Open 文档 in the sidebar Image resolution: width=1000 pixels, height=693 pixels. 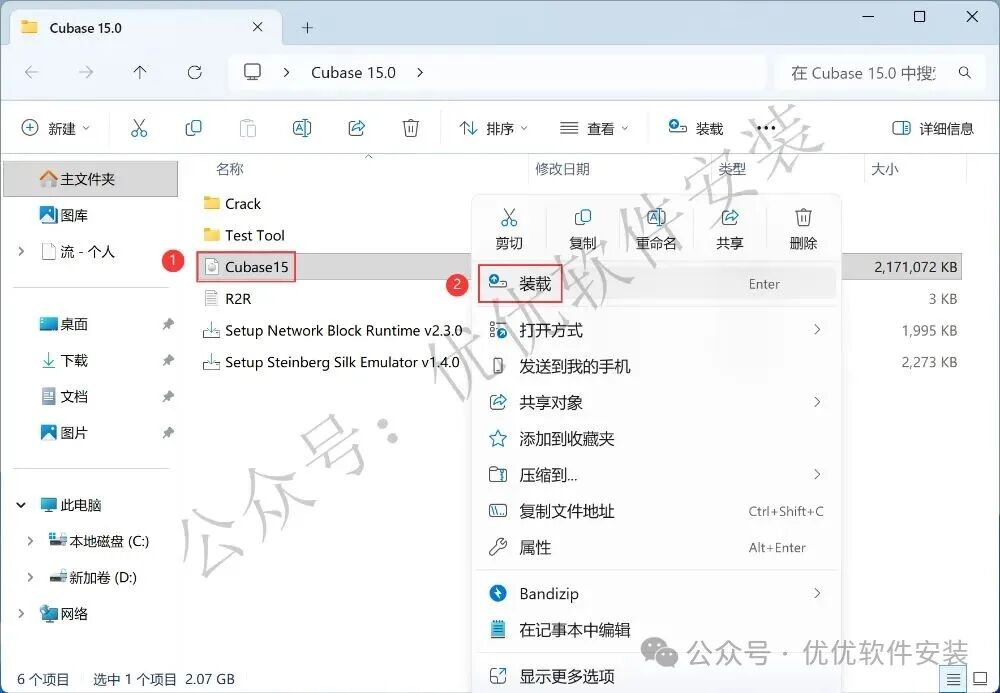point(64,397)
